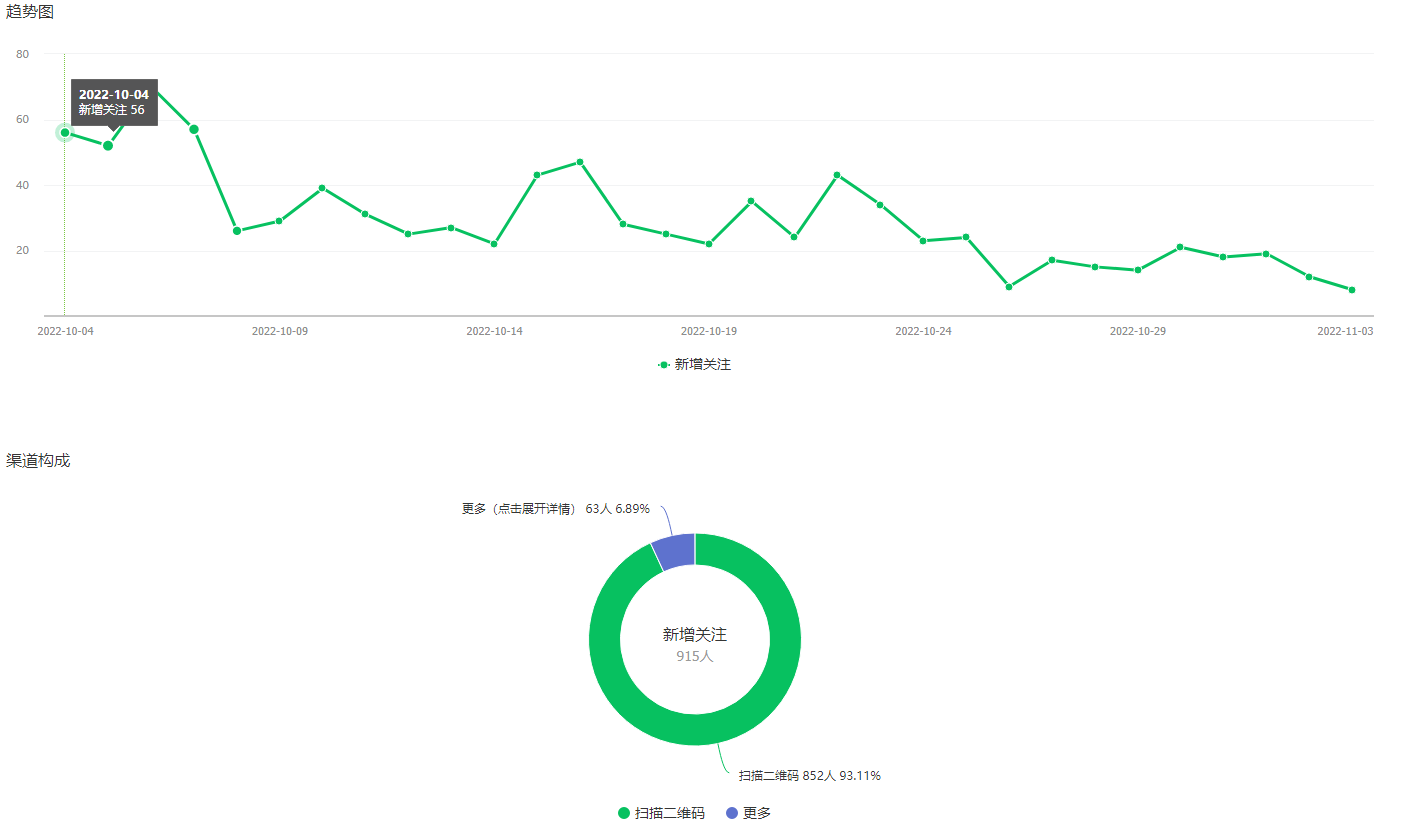1414x826 pixels.
Task: Click the 2022-10-04 dark tooltip box
Action: coord(113,102)
